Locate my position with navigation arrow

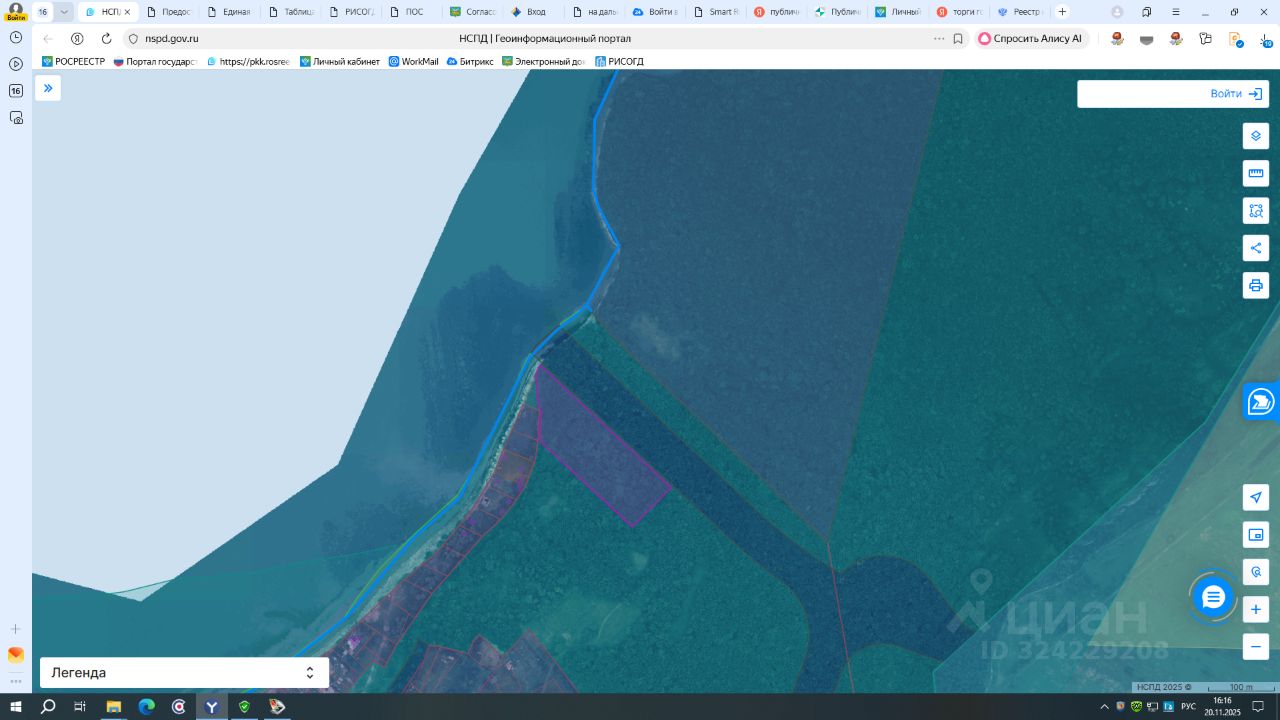[1256, 498]
